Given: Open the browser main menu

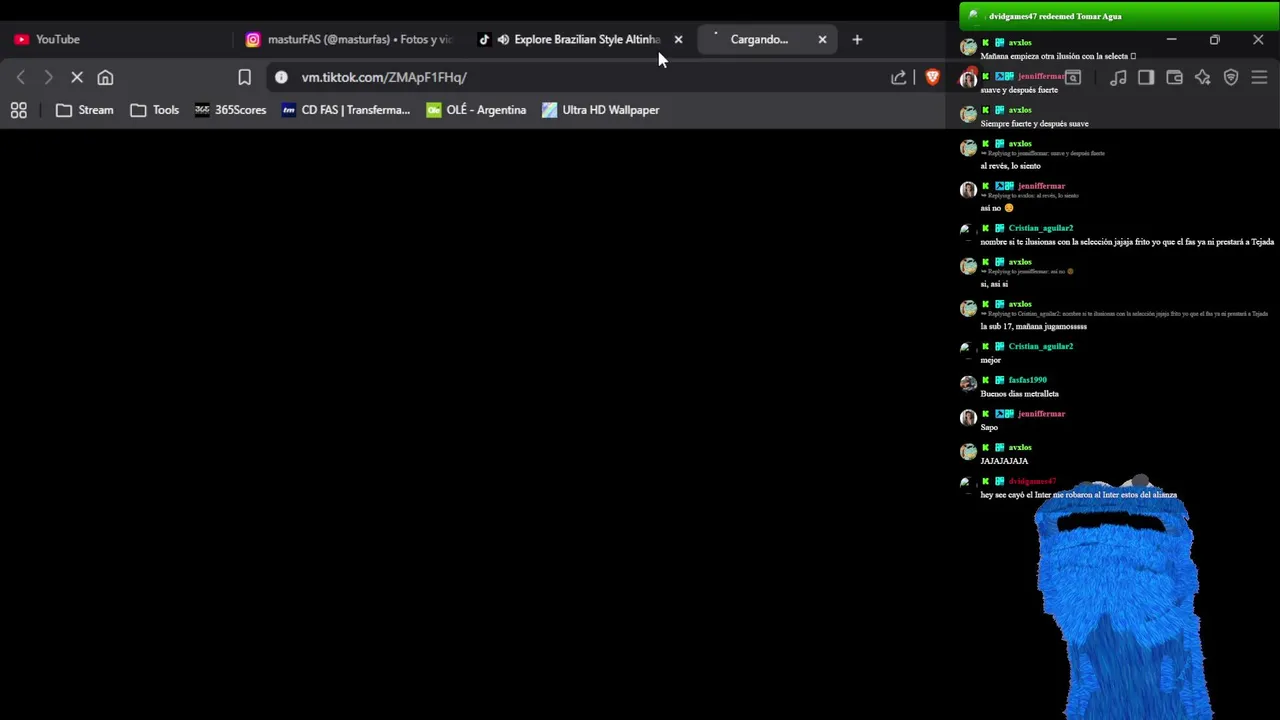Looking at the screenshot, I should (1259, 77).
